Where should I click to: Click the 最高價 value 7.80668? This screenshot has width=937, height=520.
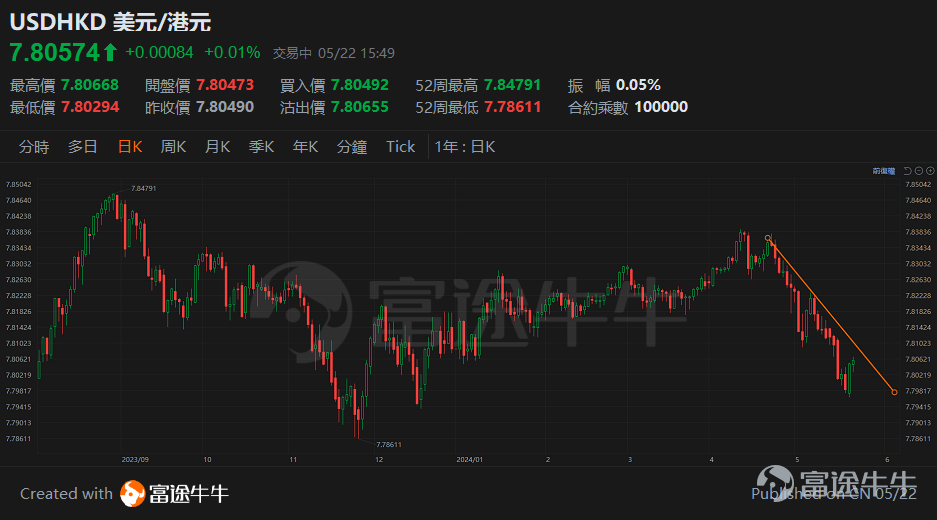pos(90,85)
